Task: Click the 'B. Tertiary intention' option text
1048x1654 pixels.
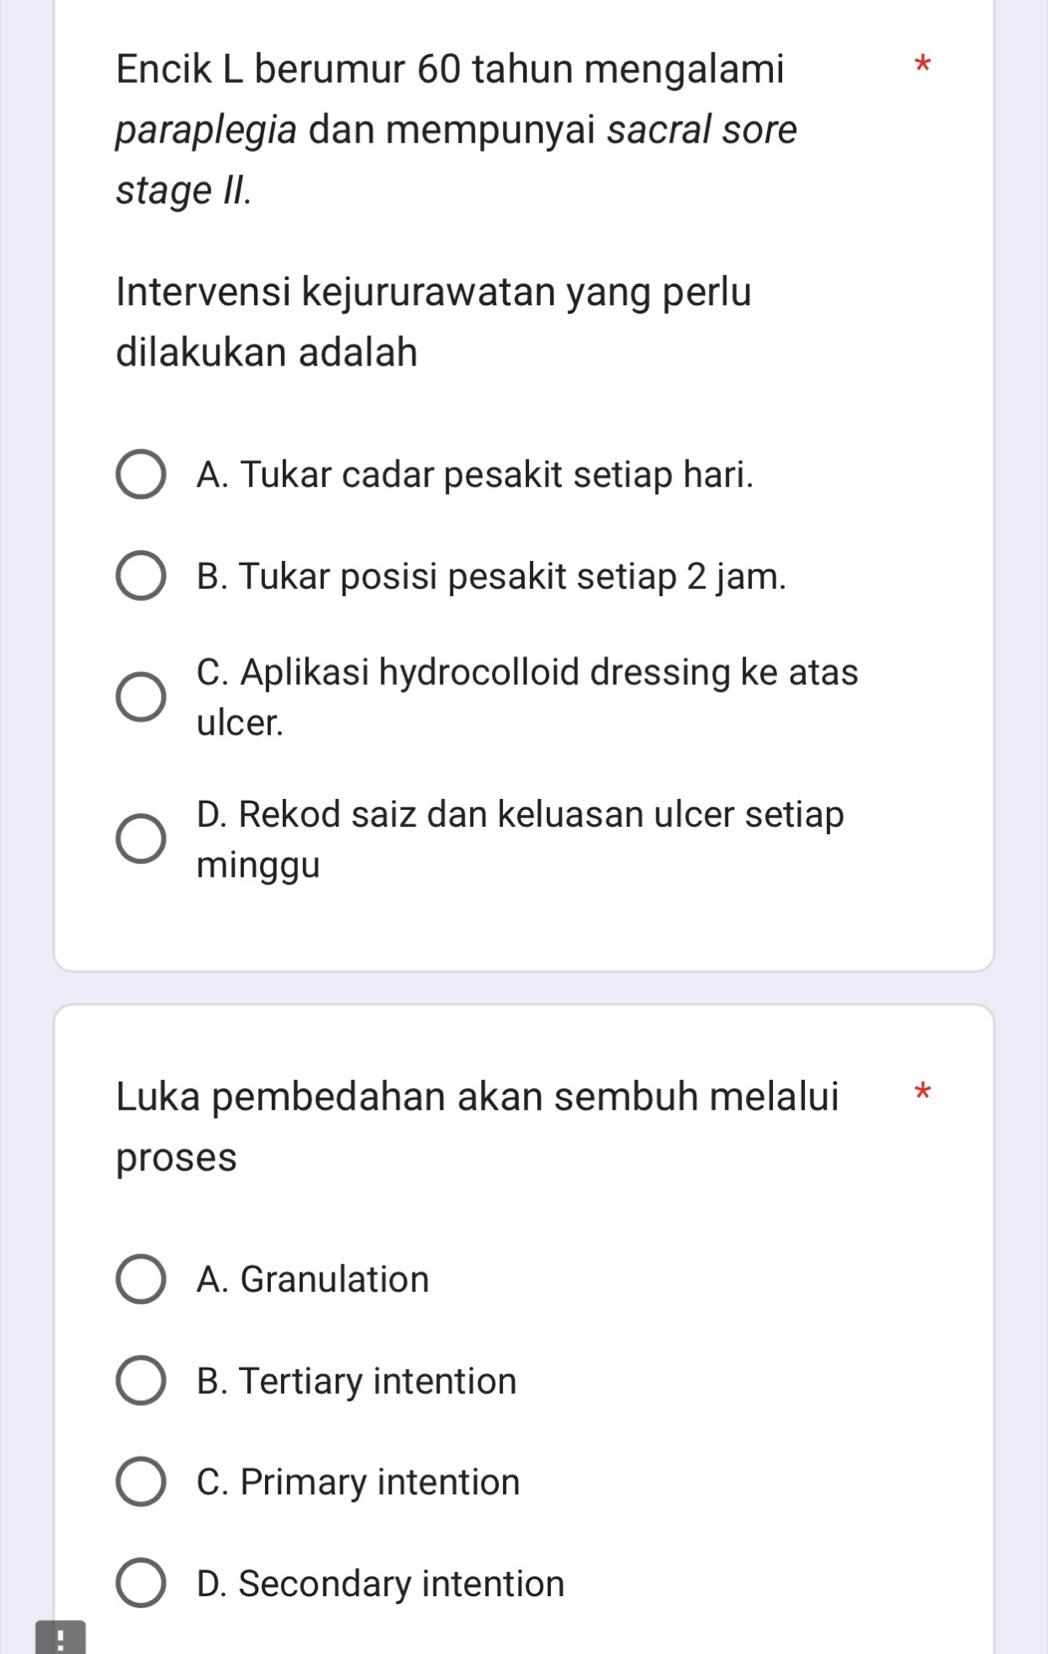Action: [357, 1381]
